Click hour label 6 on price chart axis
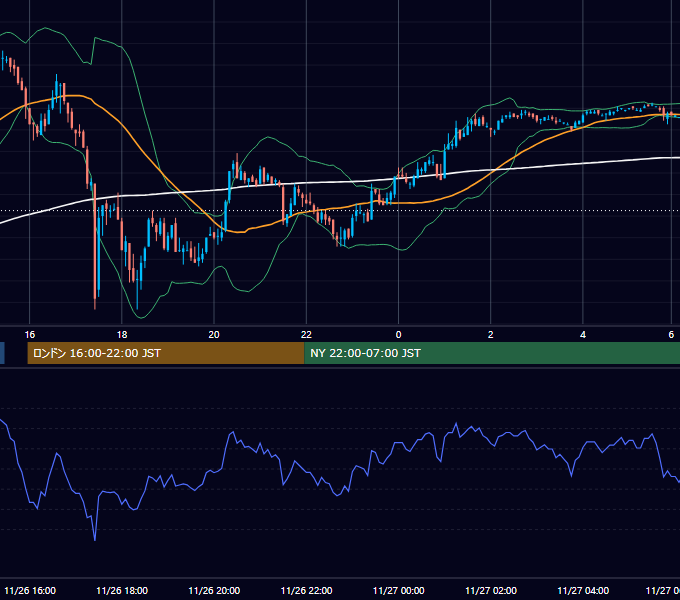This screenshot has width=680, height=600. coord(671,335)
